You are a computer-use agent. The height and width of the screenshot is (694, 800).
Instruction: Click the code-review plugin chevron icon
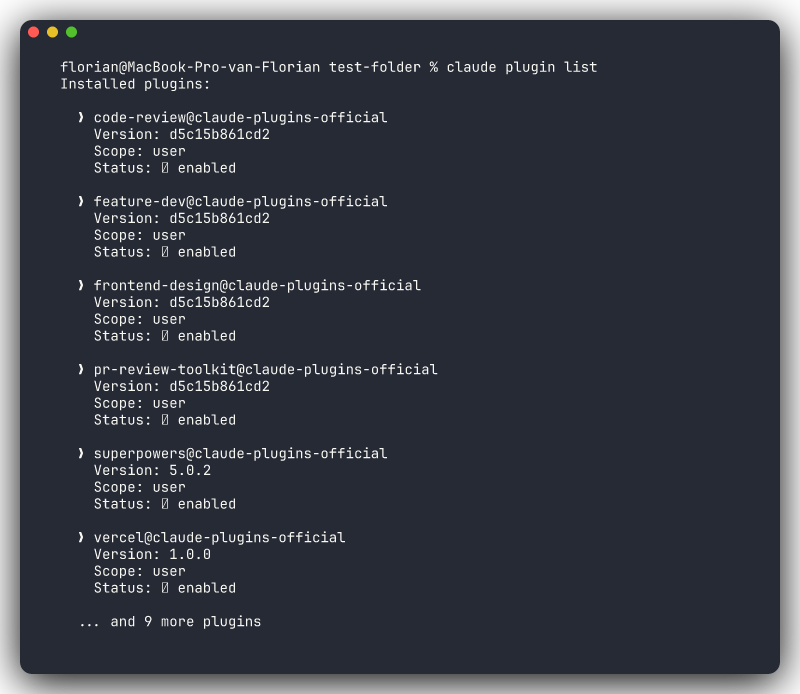(83, 117)
